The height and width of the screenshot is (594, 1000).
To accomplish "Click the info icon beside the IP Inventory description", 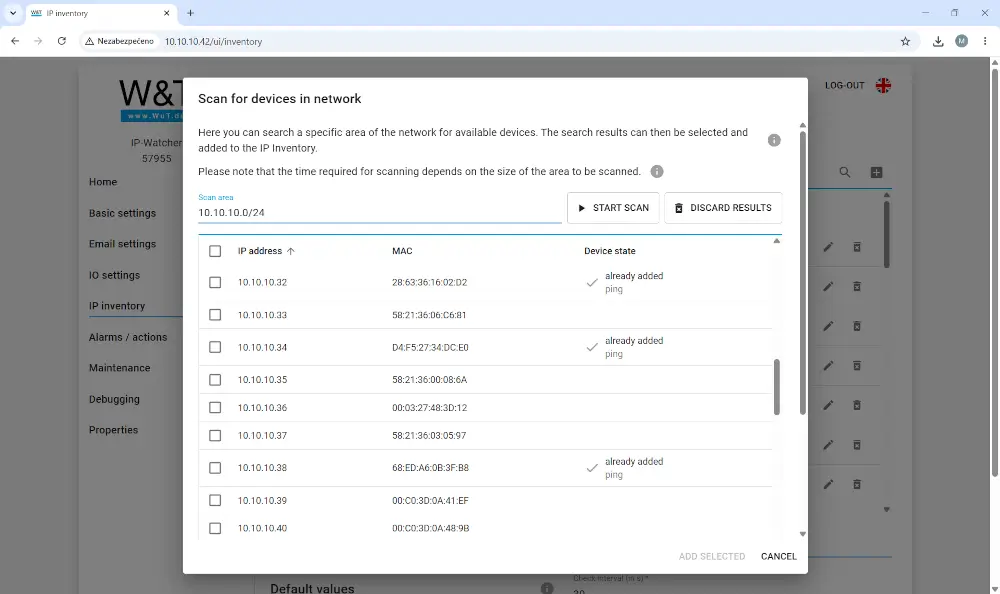I will pyautogui.click(x=774, y=140).
